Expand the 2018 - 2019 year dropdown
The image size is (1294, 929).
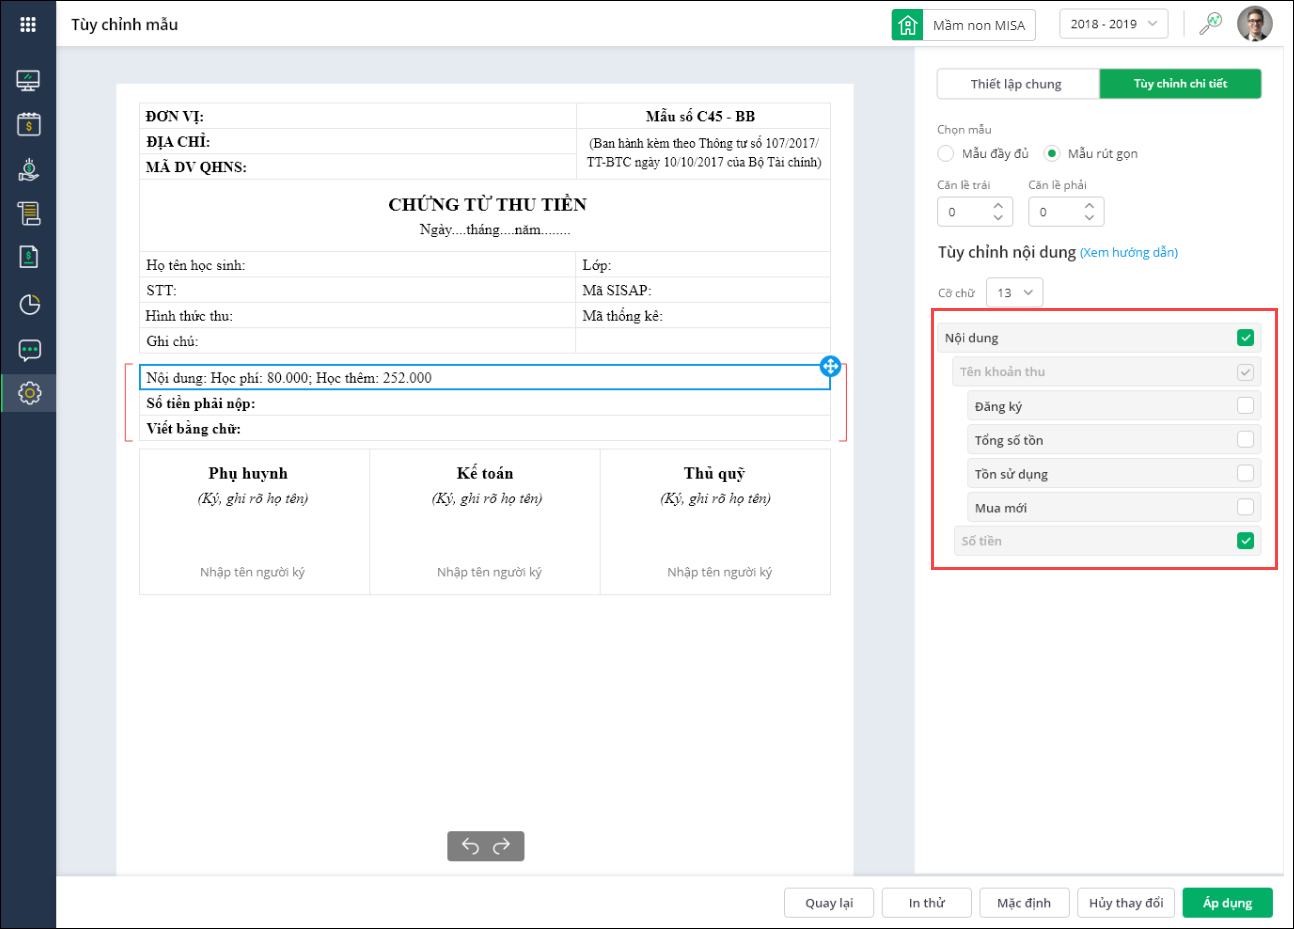tap(1113, 24)
